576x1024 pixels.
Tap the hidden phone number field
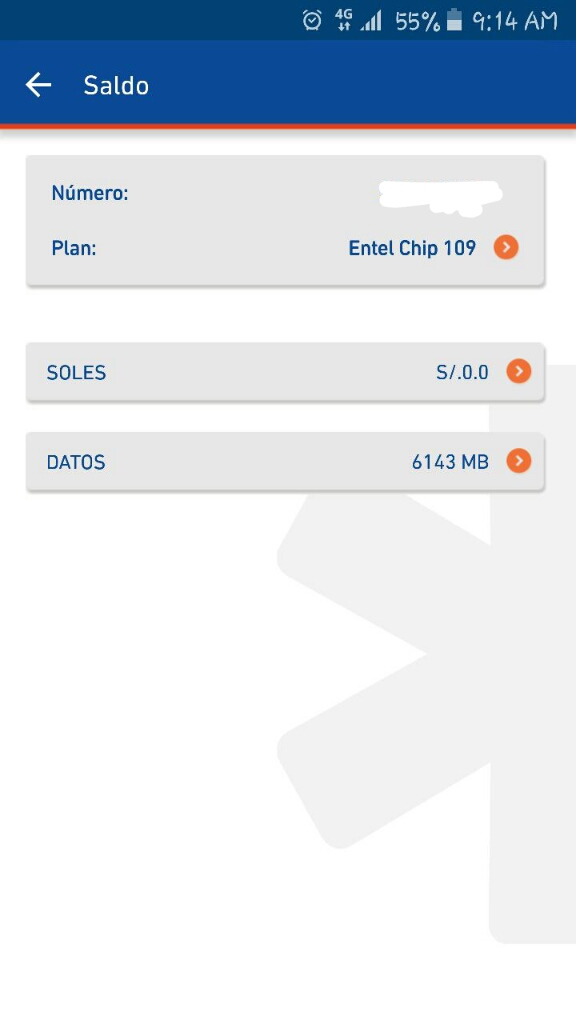(441, 198)
